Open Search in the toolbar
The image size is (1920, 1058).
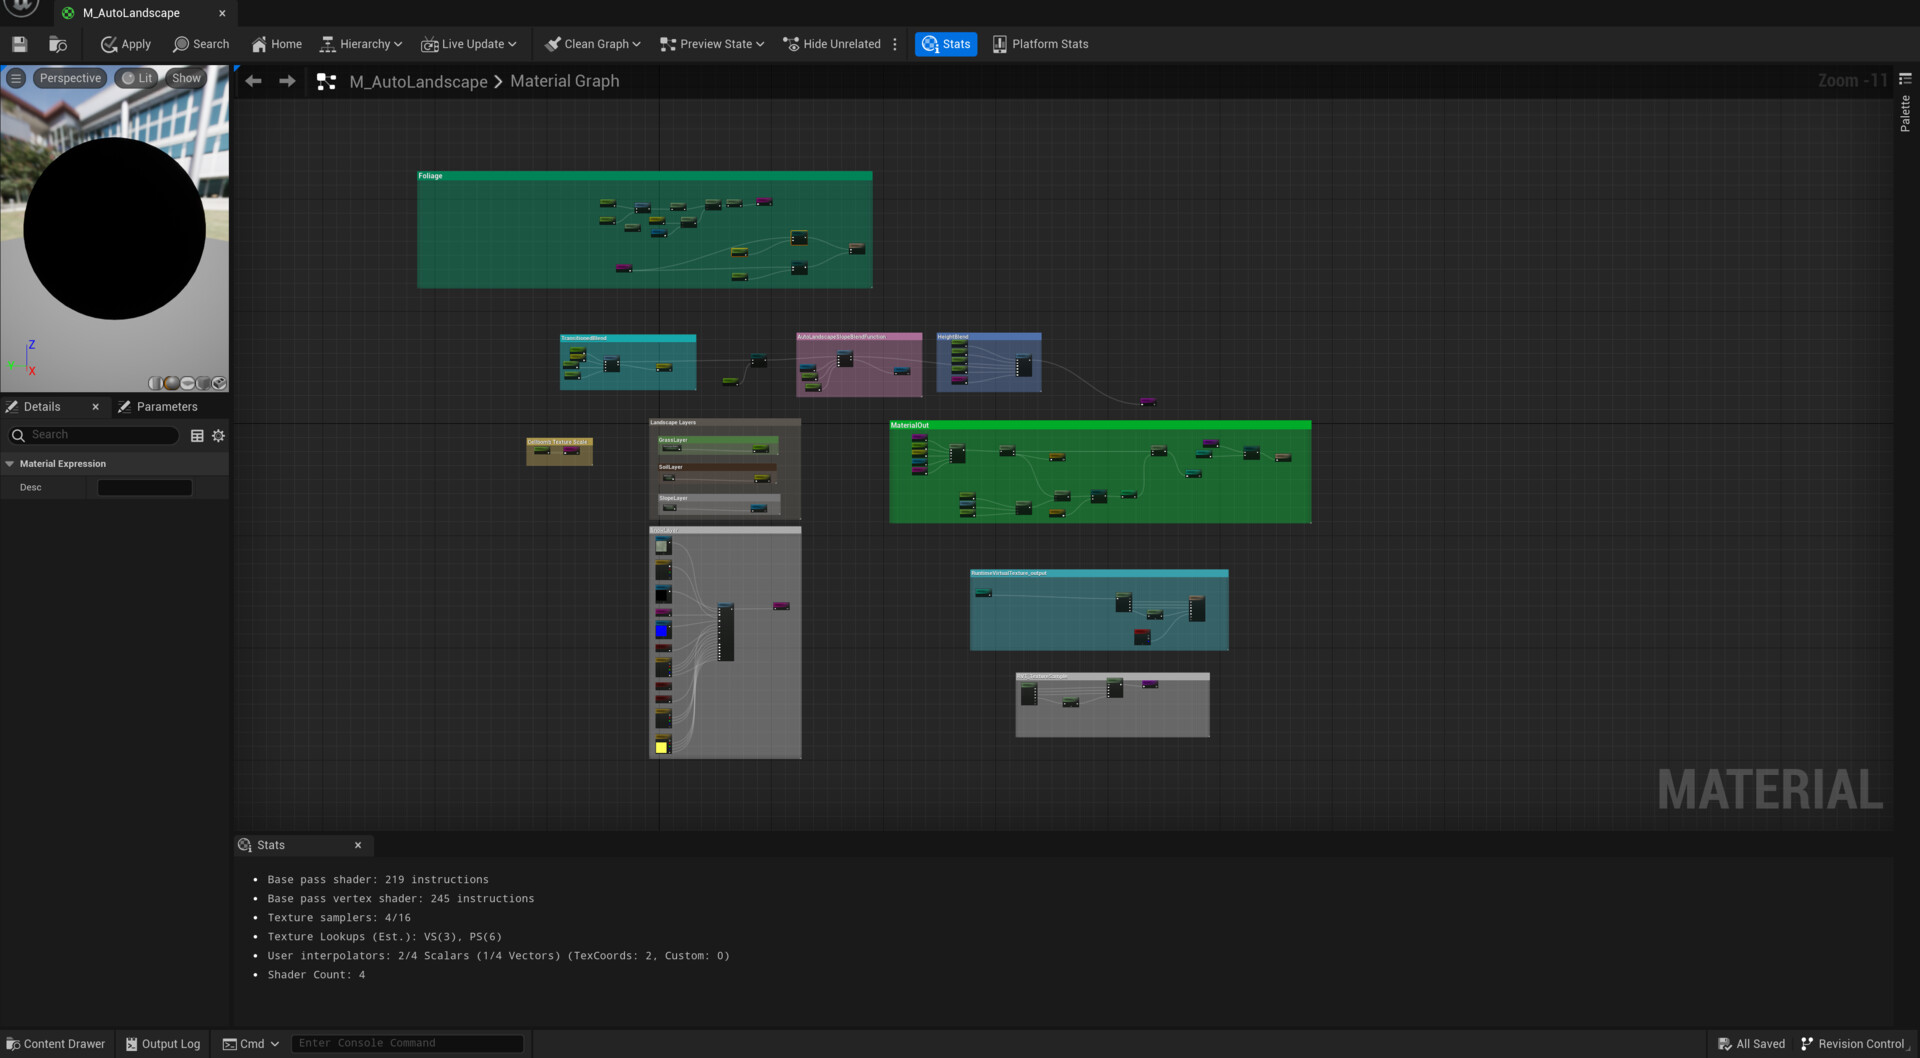point(201,44)
